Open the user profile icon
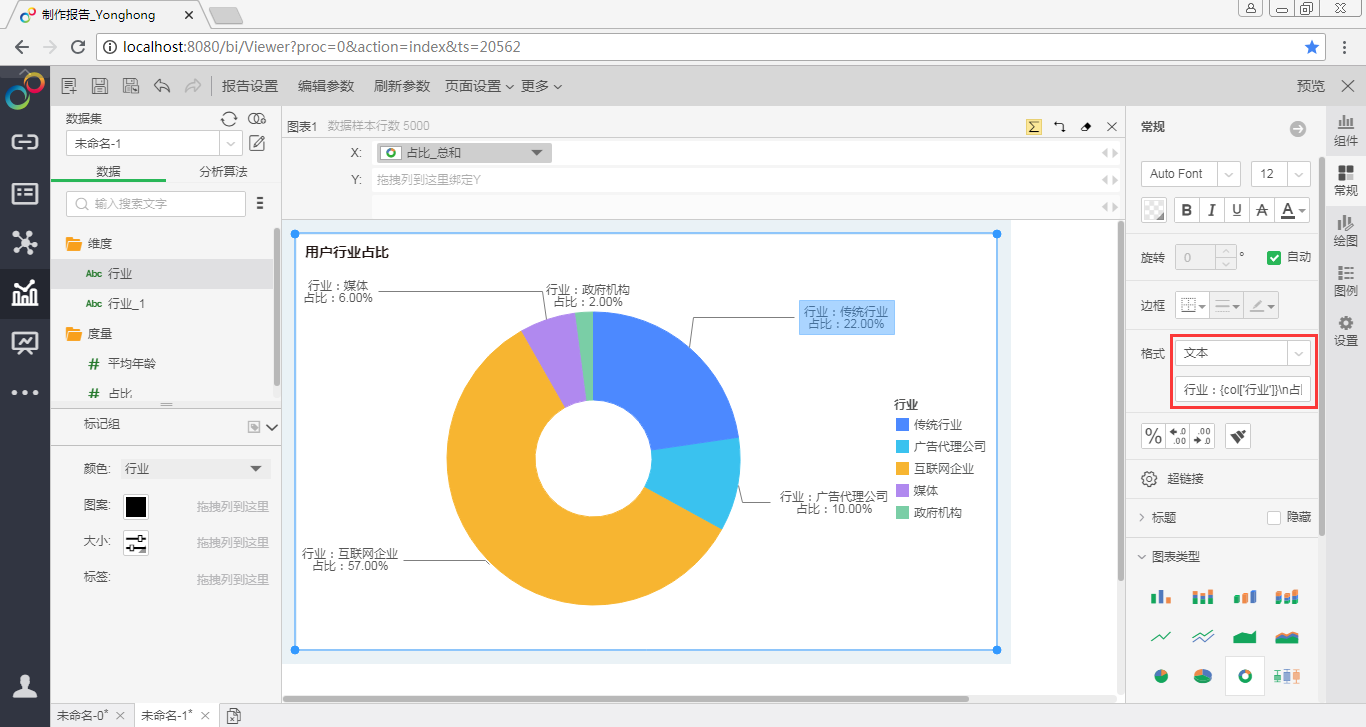Image resolution: width=1366 pixels, height=727 pixels. tap(25, 685)
